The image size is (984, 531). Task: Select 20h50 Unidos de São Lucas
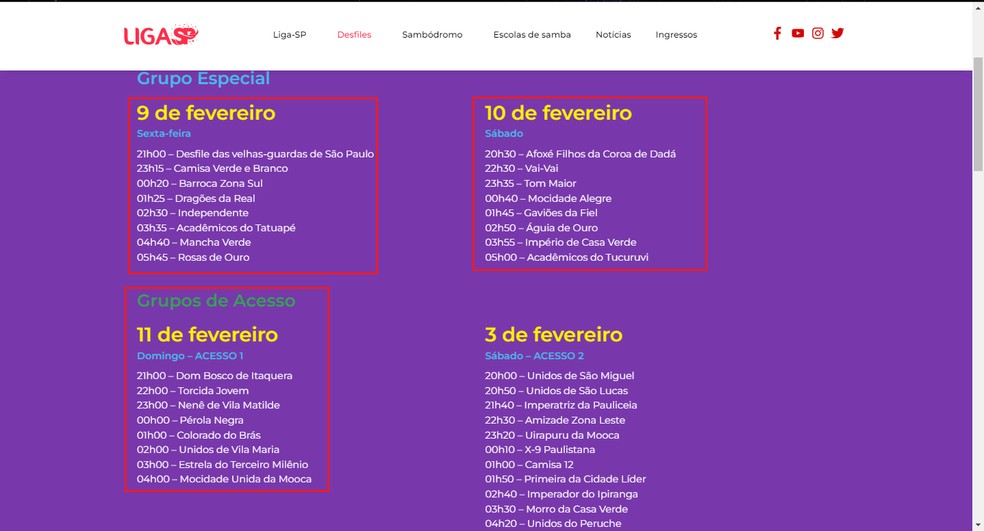(x=556, y=390)
